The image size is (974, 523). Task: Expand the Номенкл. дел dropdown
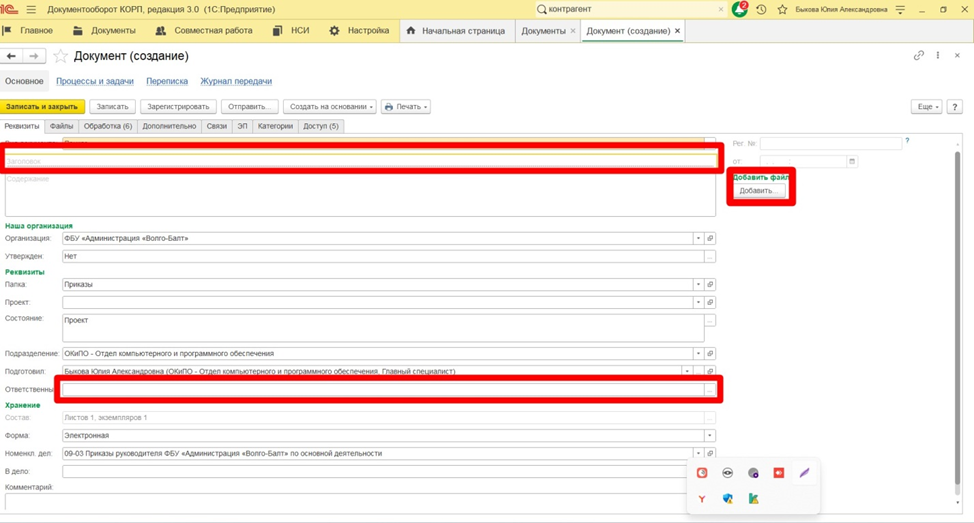[698, 453]
